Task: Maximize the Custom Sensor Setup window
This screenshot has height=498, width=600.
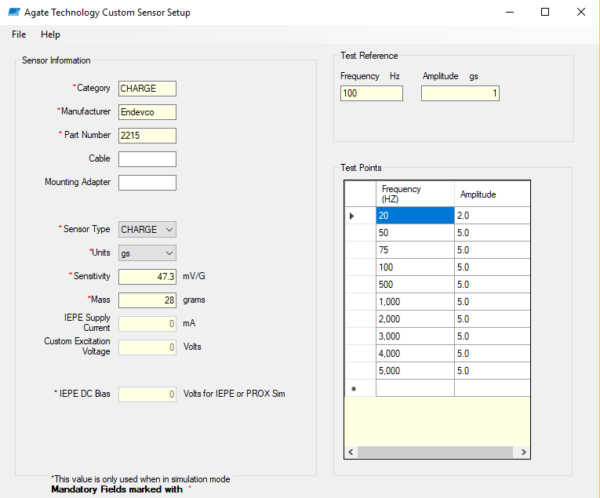Action: click(x=545, y=12)
